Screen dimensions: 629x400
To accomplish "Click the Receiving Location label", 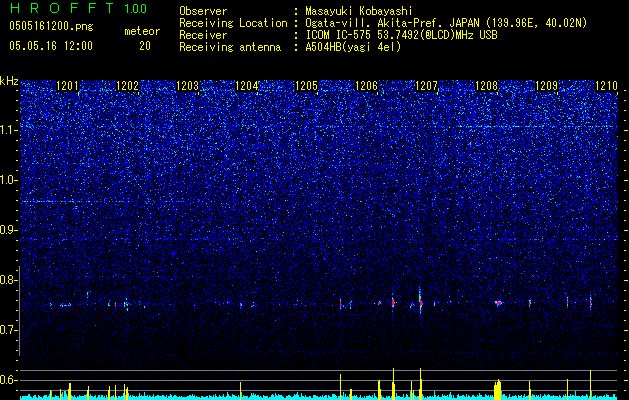I will coord(233,23).
